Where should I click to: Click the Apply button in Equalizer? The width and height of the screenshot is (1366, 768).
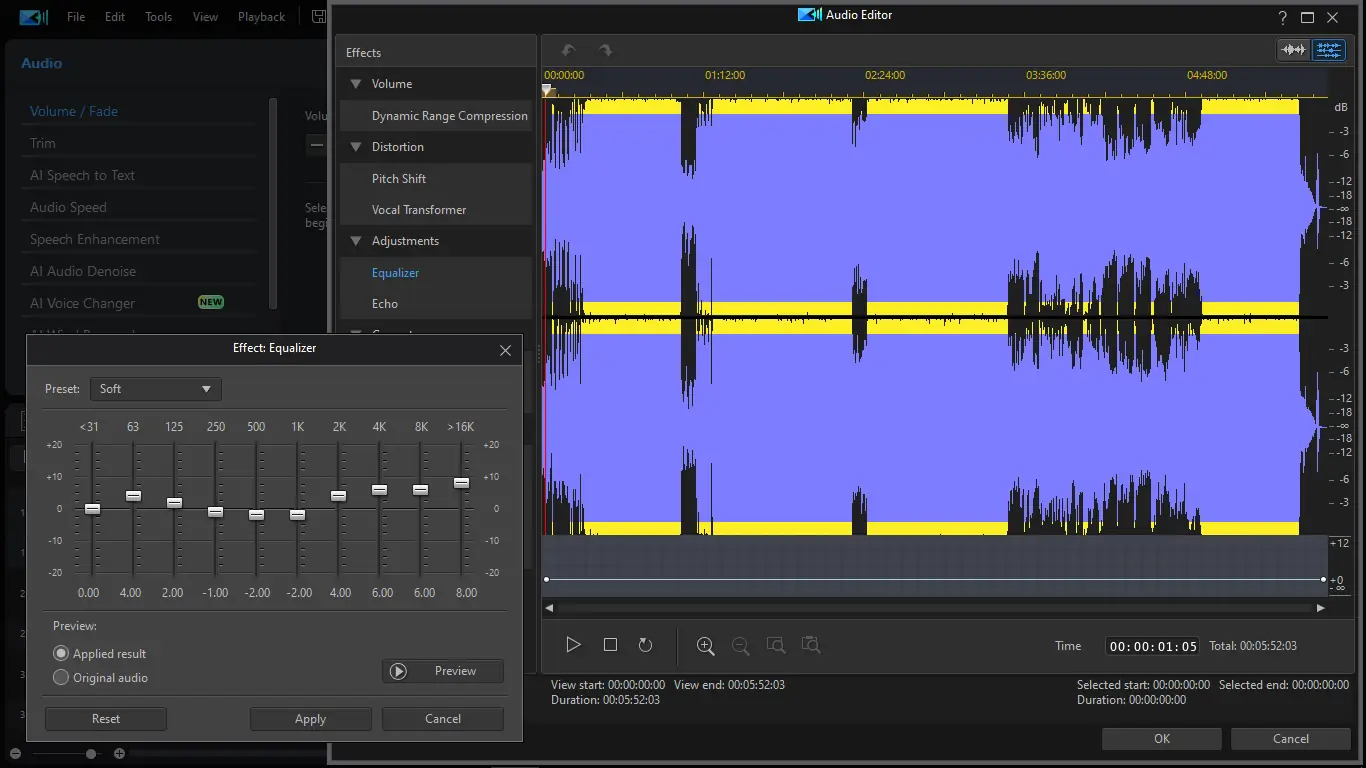tap(310, 719)
